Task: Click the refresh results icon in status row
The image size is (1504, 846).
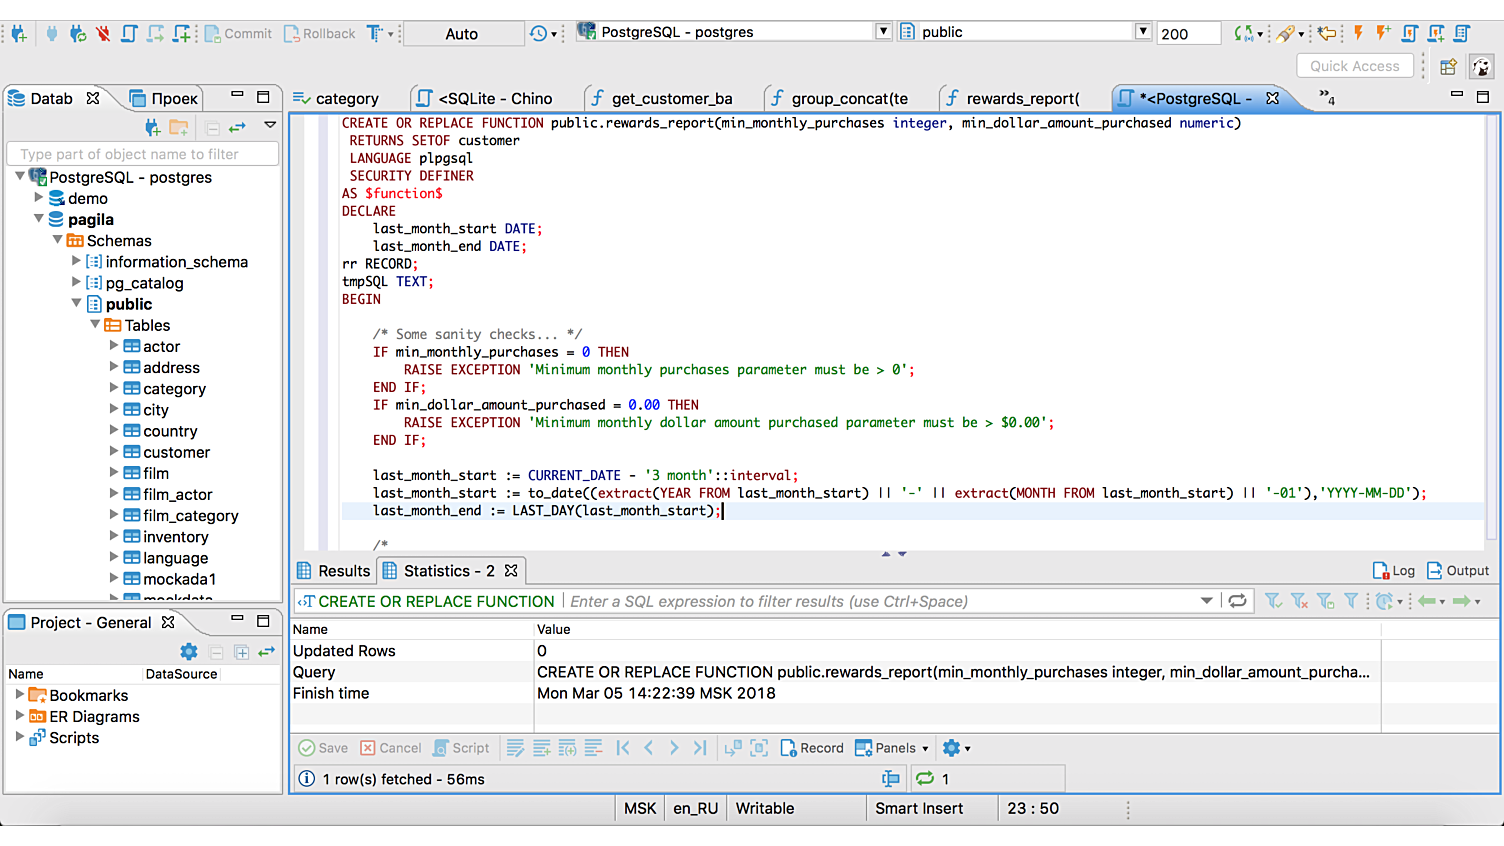Action: pyautogui.click(x=925, y=779)
